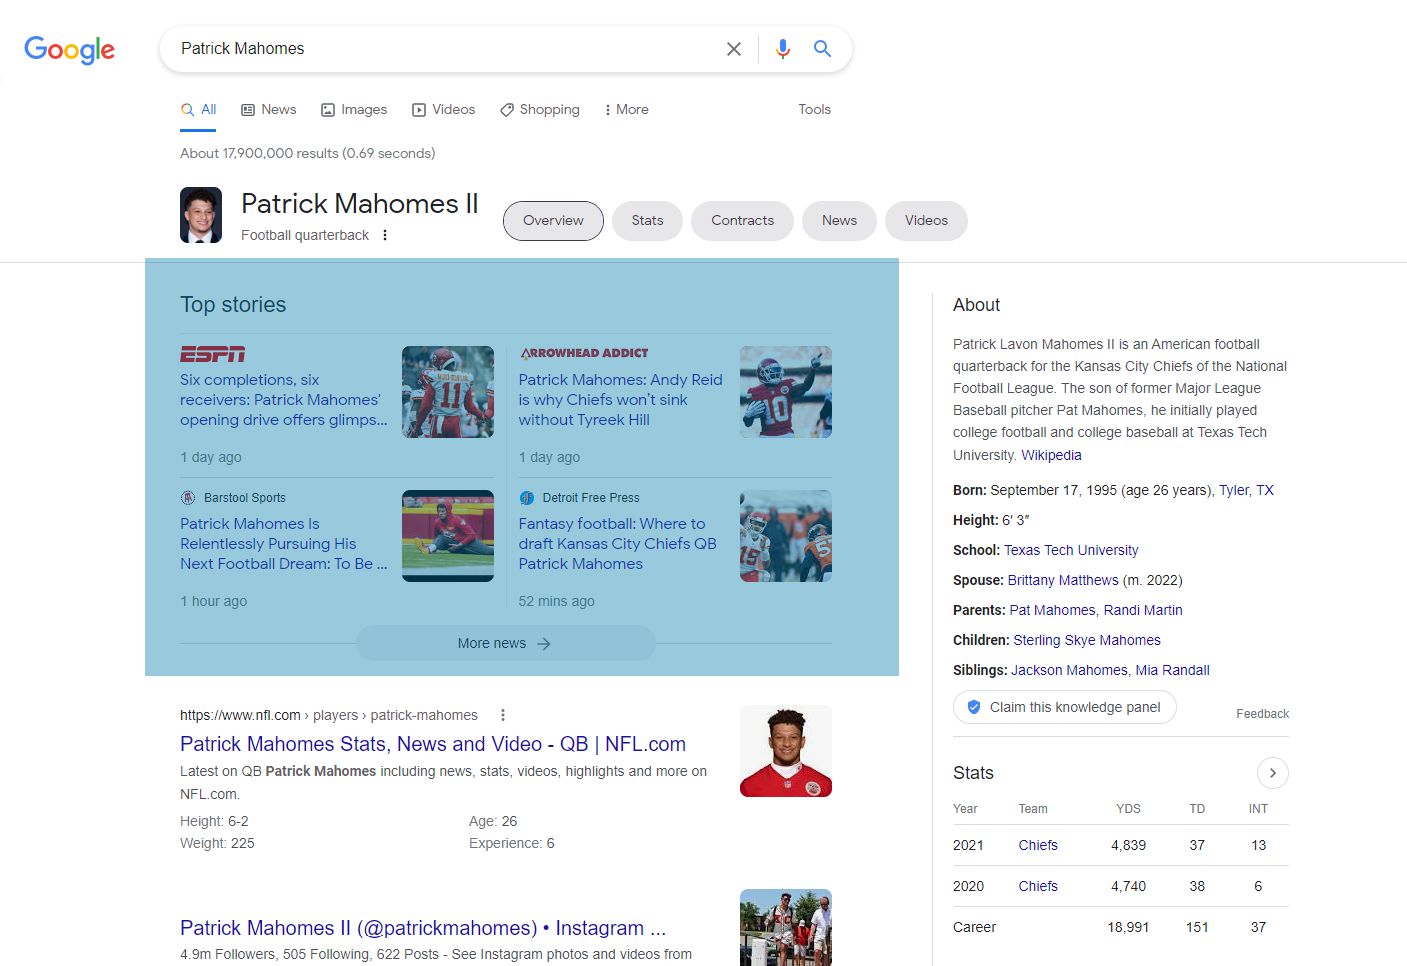Click in the search input field
Viewport: 1407px width, 966px height.
click(440, 49)
